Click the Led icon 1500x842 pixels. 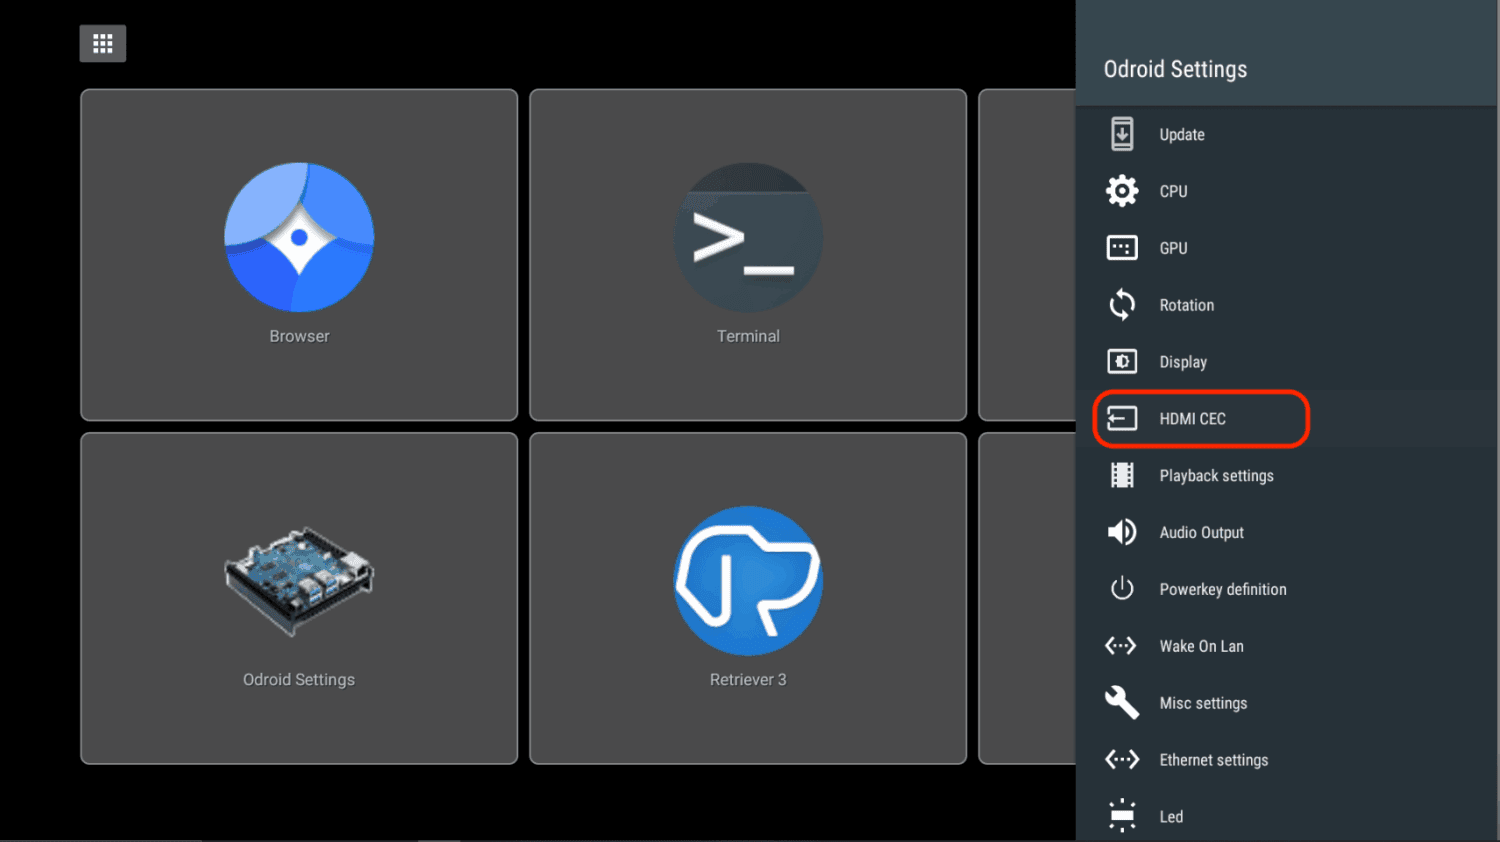click(x=1122, y=816)
